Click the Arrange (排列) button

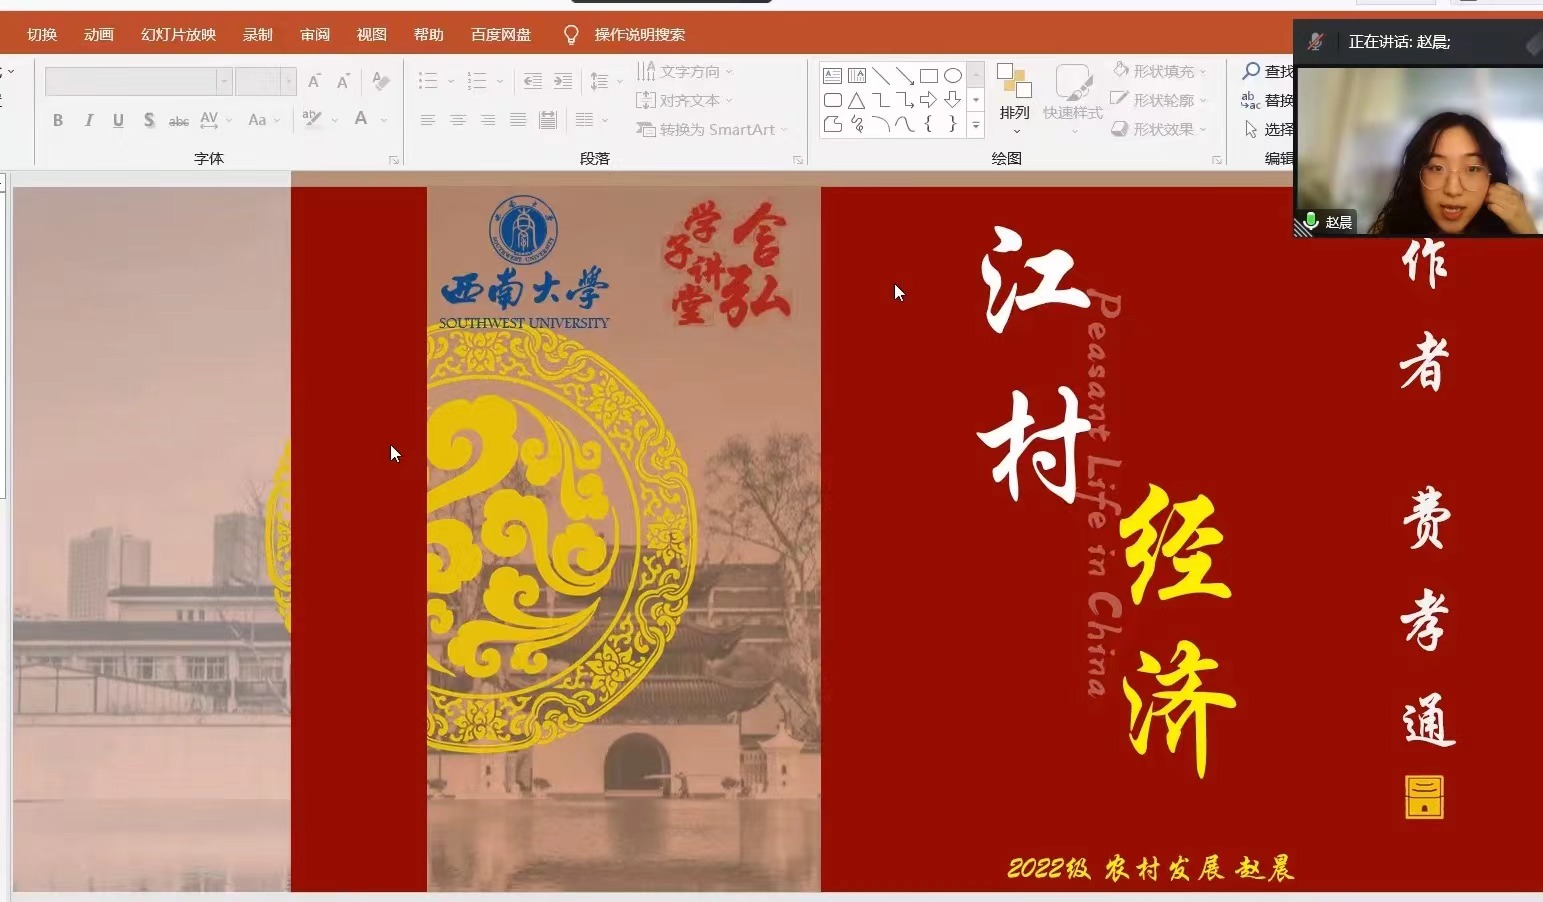pos(1014,98)
